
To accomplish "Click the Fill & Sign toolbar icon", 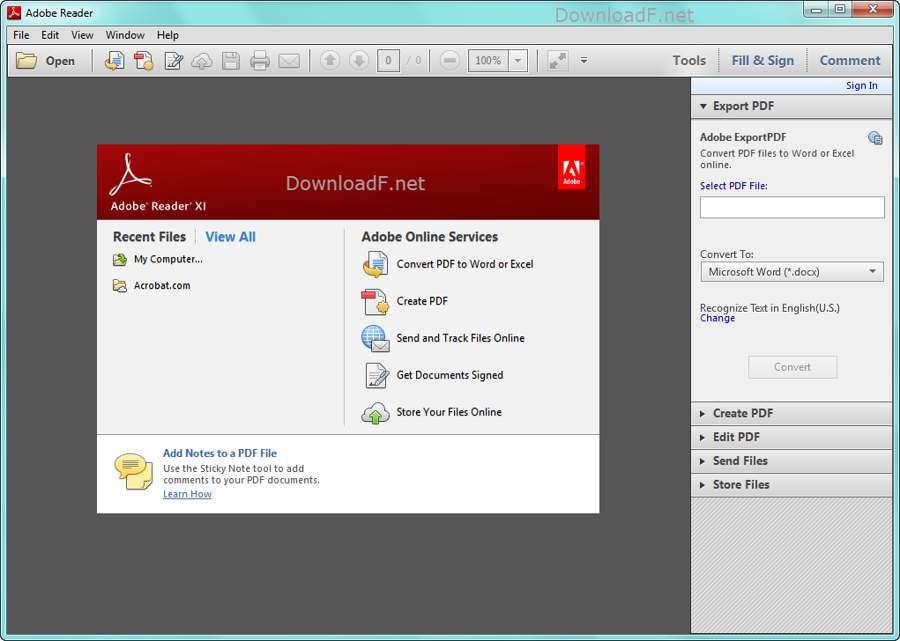I will 763,60.
